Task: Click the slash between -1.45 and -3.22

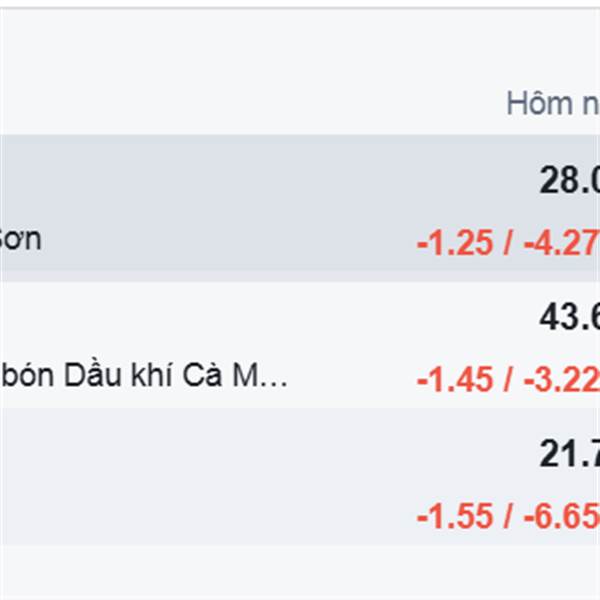Action: pos(508,379)
